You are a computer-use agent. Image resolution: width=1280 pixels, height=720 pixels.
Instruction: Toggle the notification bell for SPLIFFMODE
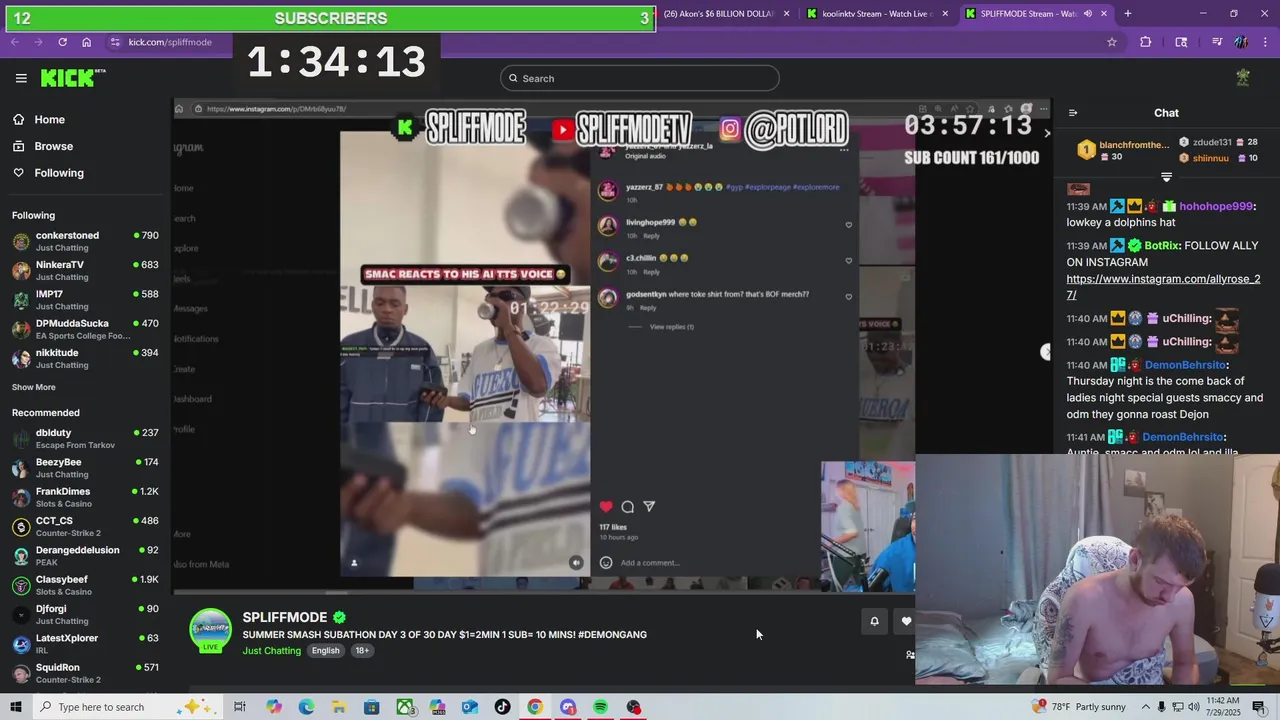click(x=874, y=621)
